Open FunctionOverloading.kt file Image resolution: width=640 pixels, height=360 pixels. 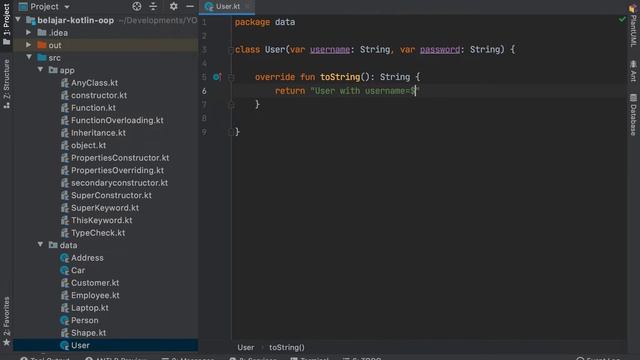[x=117, y=120]
